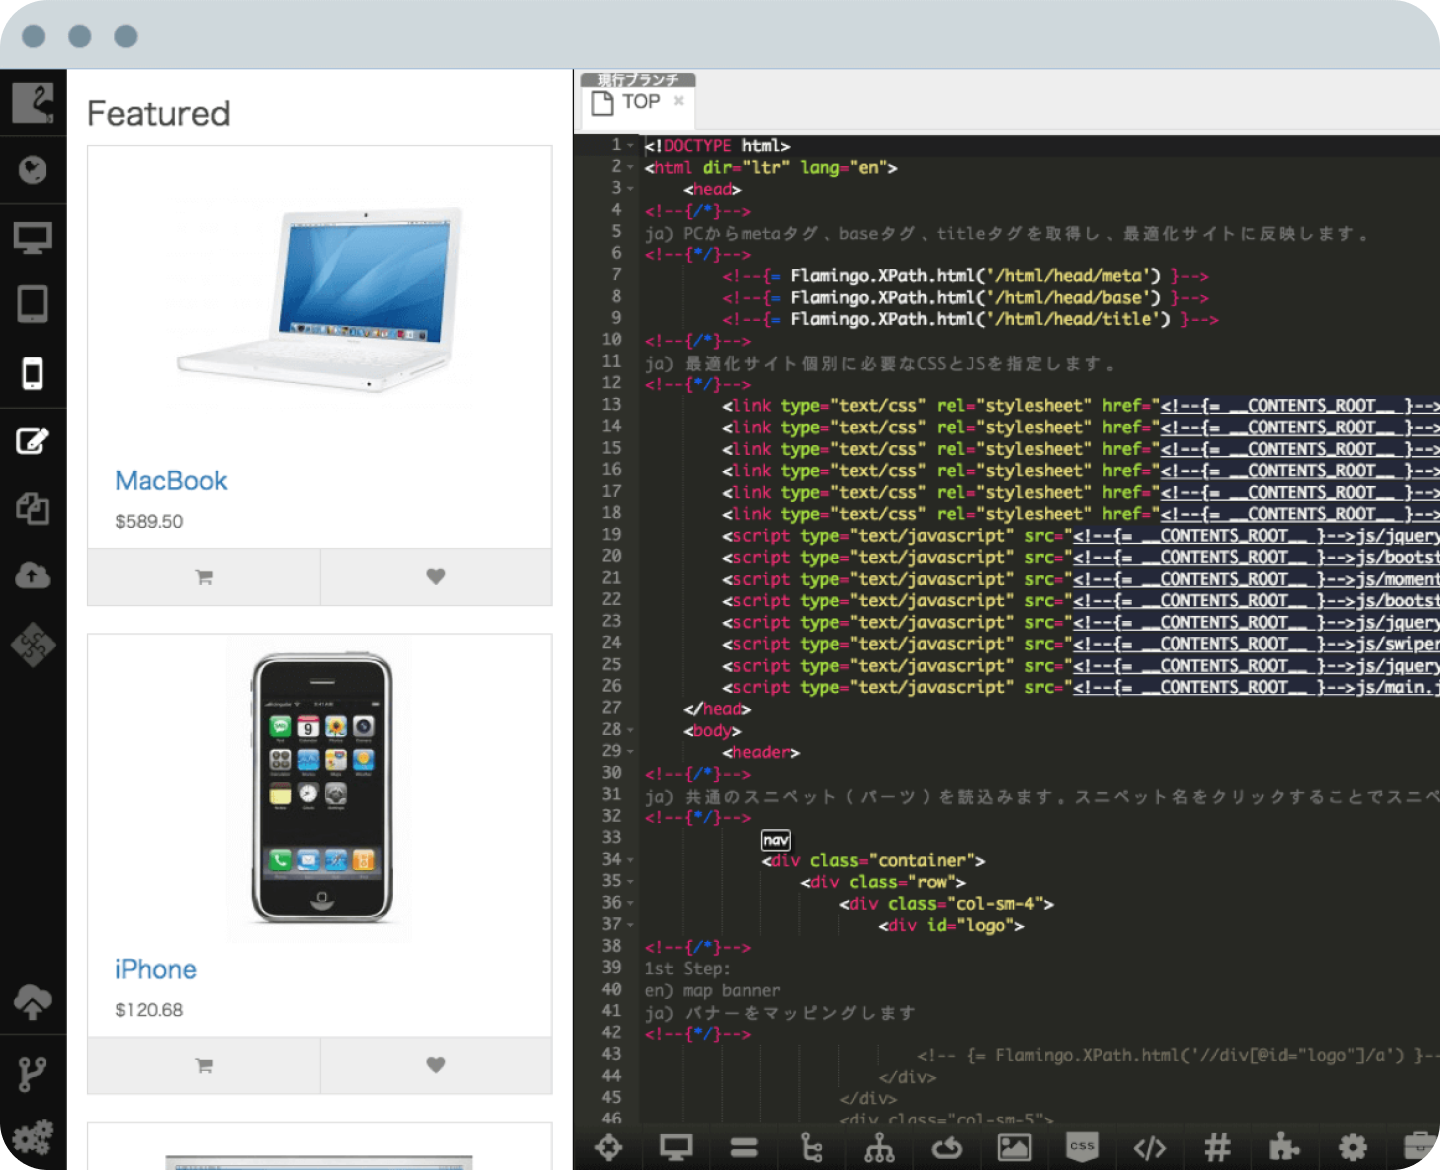The width and height of the screenshot is (1440, 1170).
Task: Collapse code fold at line 1
Action: [x=630, y=146]
